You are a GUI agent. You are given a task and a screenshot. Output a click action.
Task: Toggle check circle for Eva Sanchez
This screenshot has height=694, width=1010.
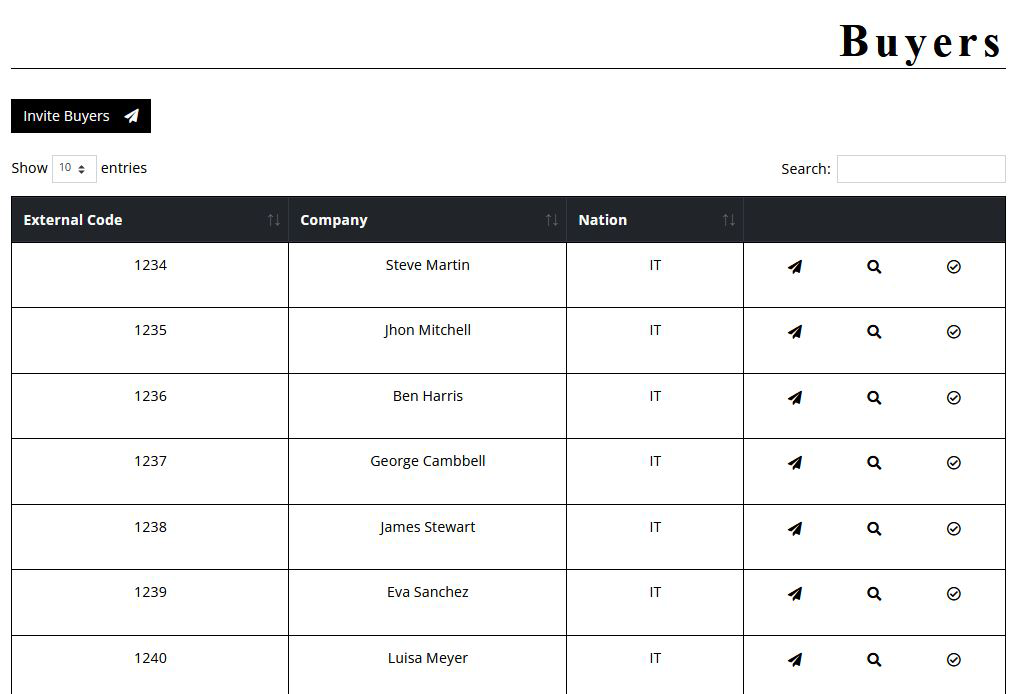tap(953, 594)
